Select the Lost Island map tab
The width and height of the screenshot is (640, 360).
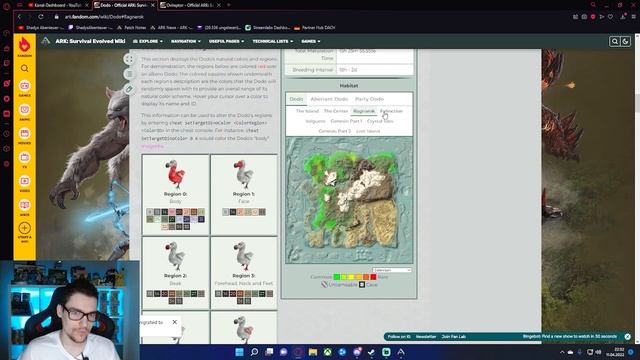[x=368, y=131]
